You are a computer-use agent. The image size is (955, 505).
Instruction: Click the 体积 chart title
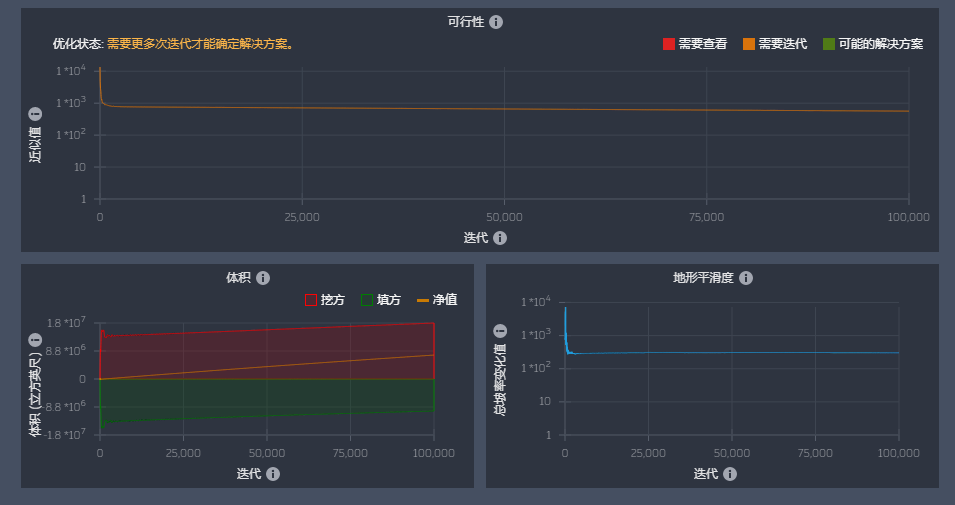pyautogui.click(x=238, y=278)
